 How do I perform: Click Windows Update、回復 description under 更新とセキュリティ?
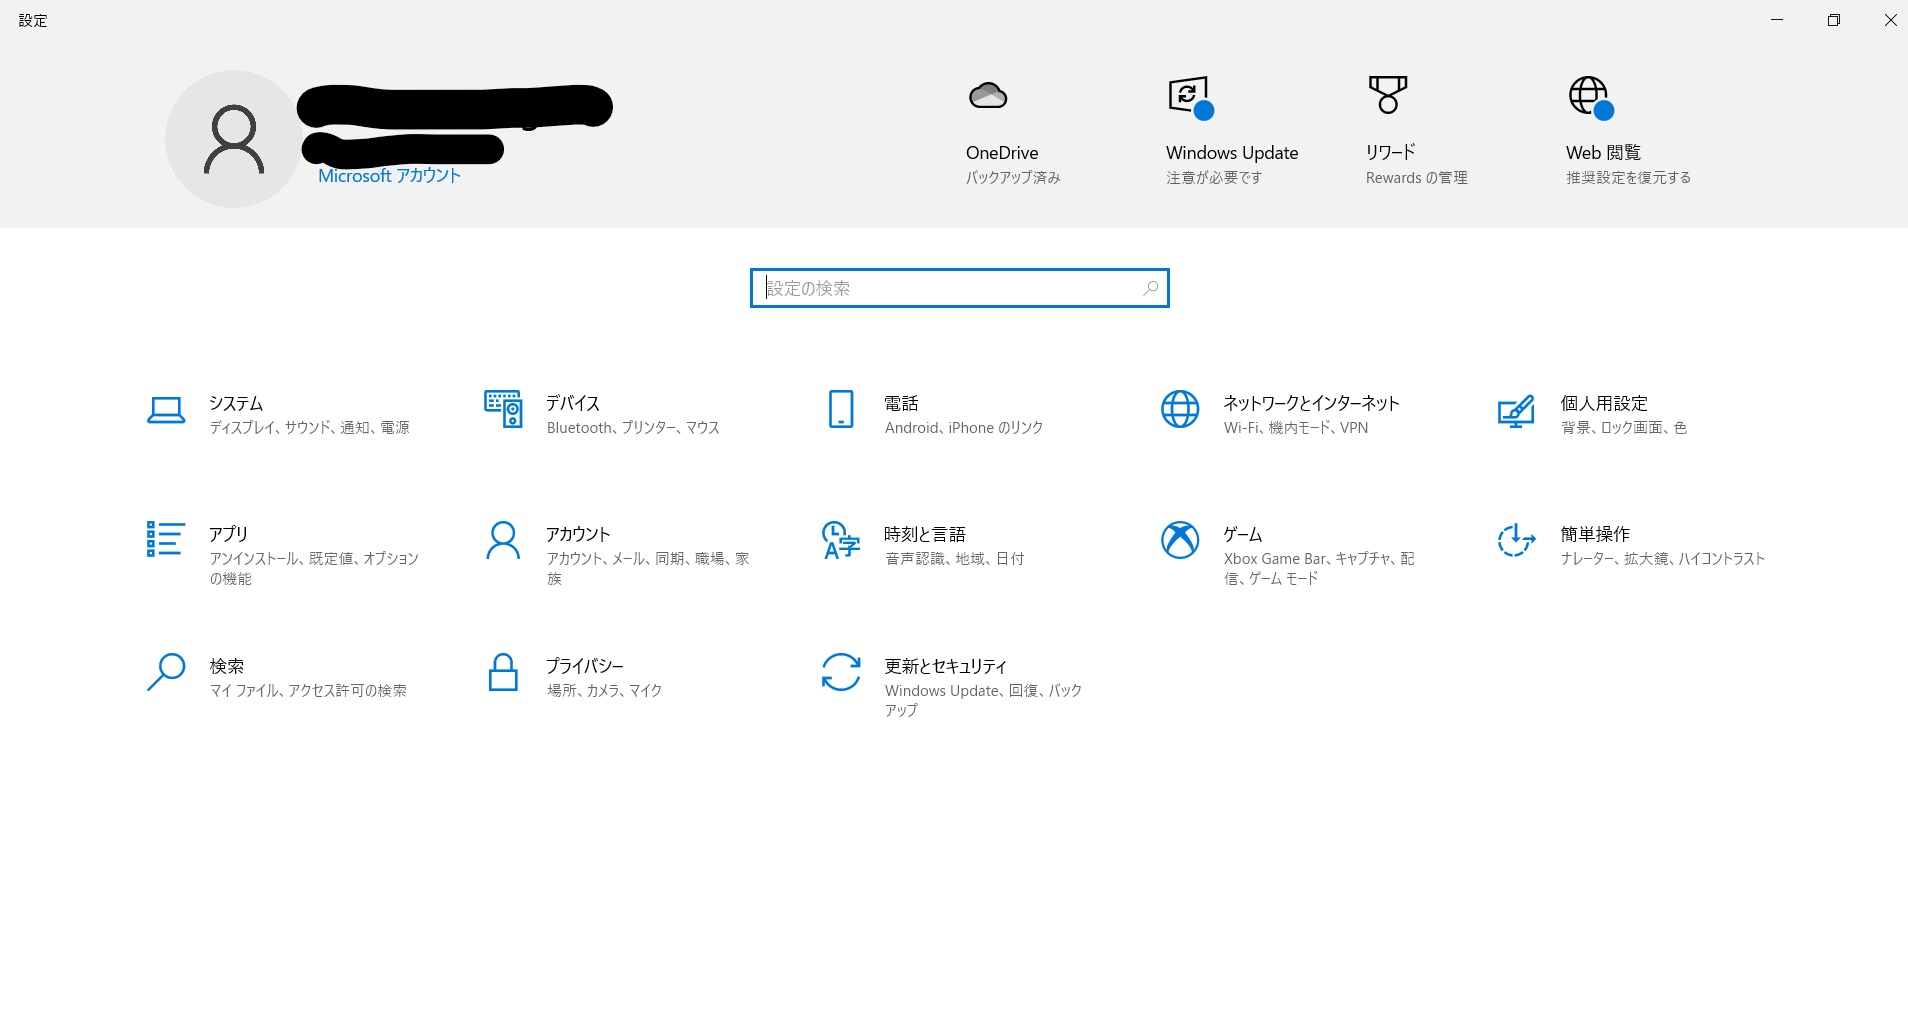click(x=983, y=701)
